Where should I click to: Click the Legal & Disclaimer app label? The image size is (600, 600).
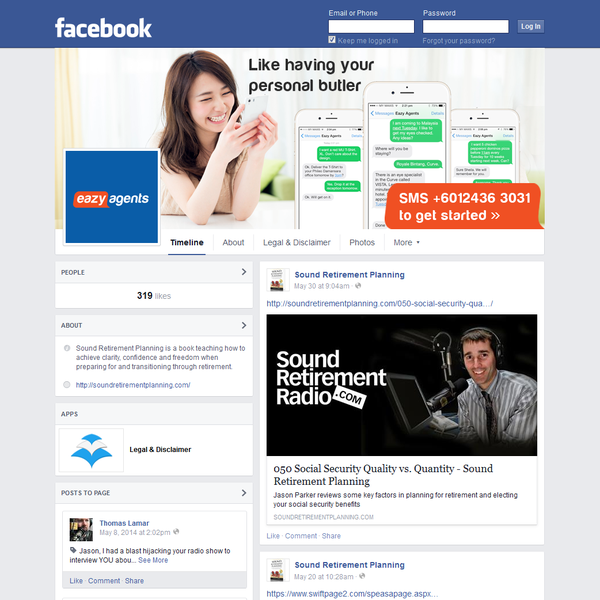pos(160,450)
